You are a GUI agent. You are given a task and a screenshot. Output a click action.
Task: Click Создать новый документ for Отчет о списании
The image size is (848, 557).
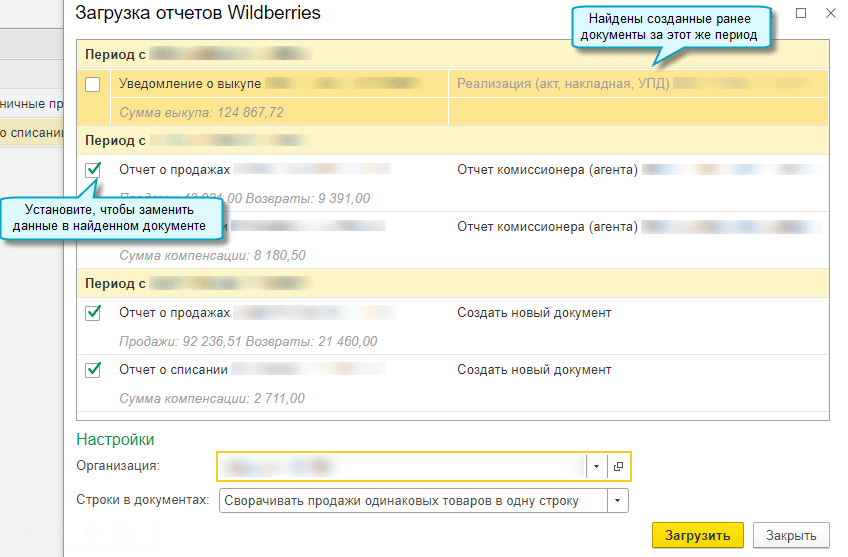[x=534, y=370]
